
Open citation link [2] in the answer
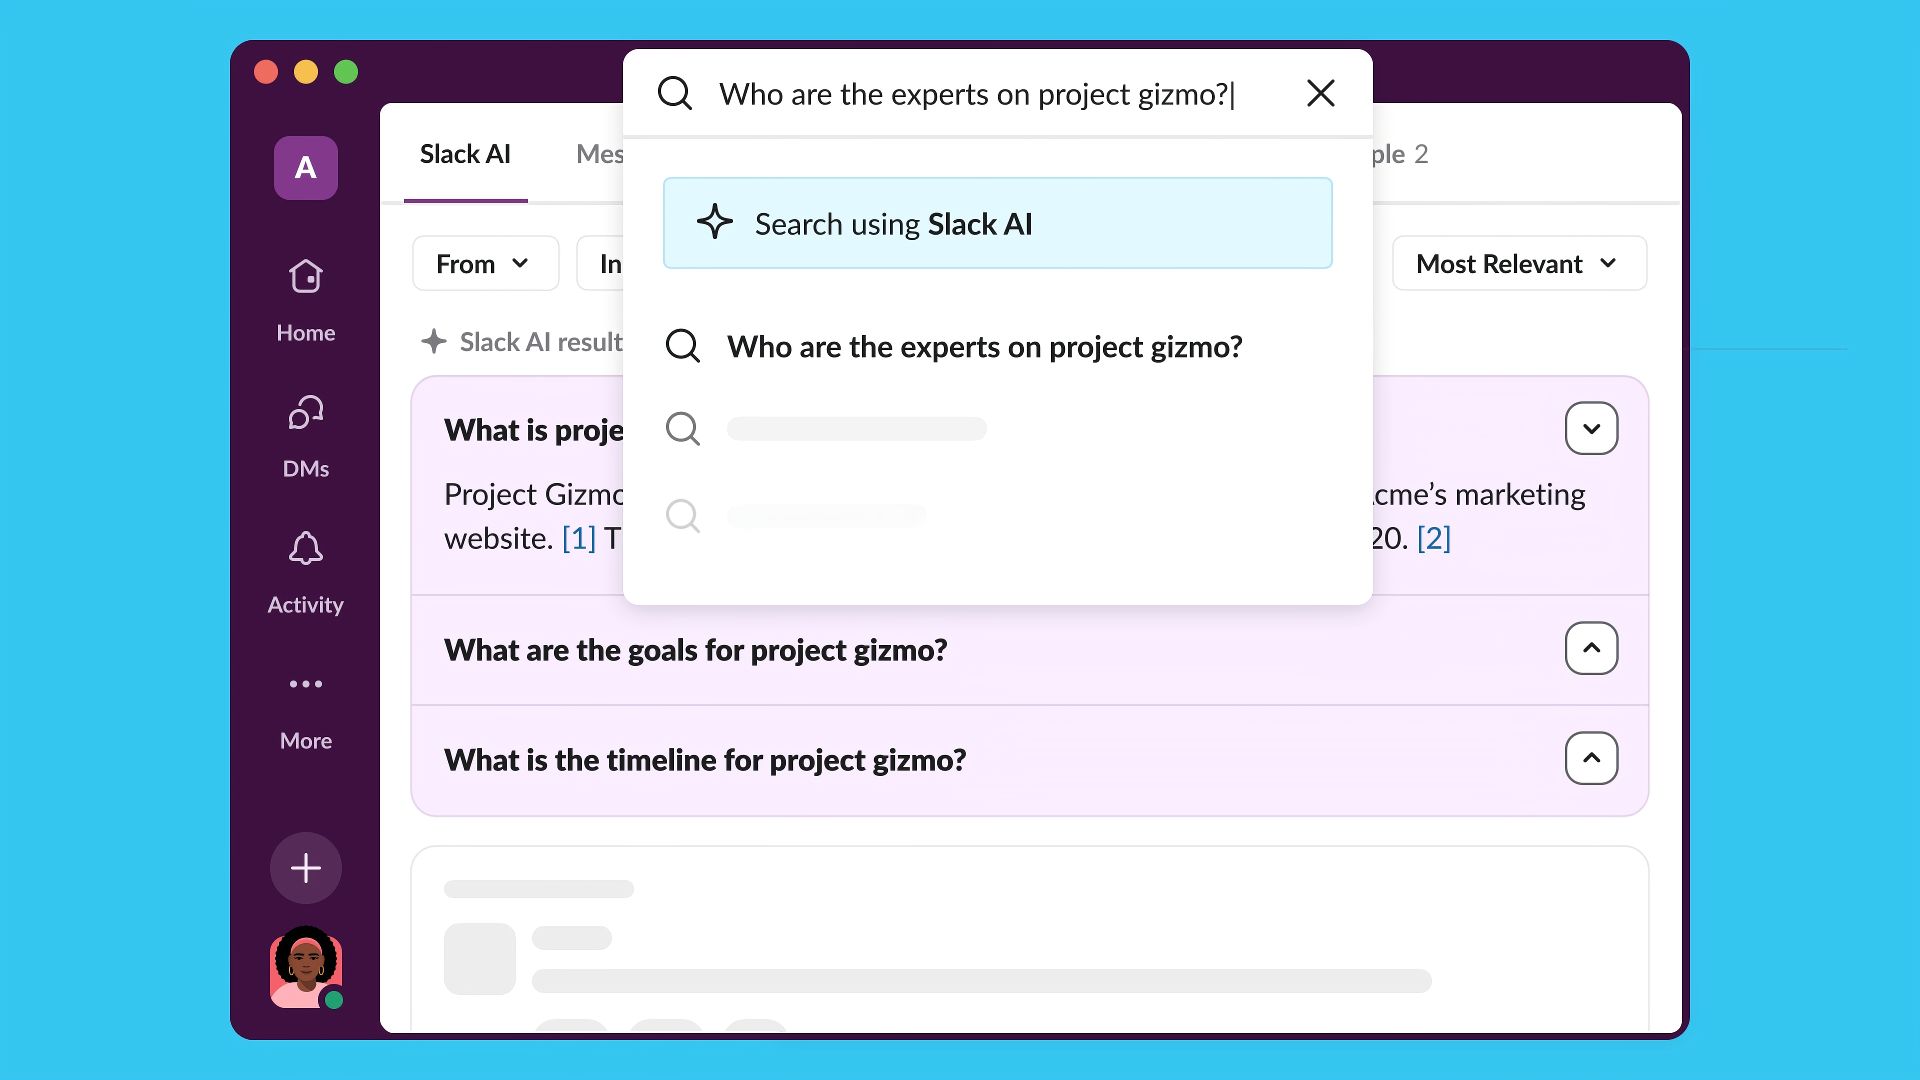click(1434, 538)
